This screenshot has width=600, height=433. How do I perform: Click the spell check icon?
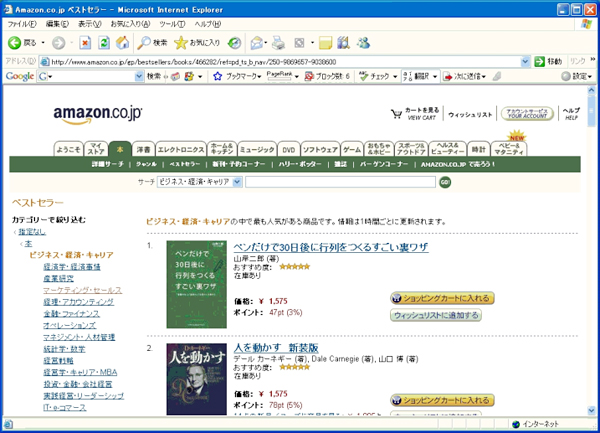click(x=364, y=76)
